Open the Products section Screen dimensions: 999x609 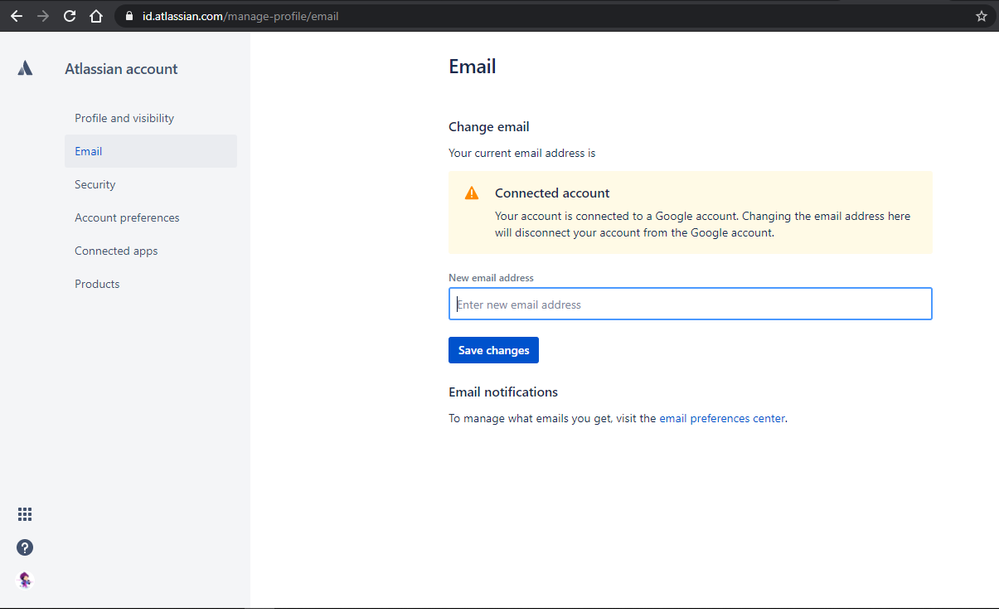click(96, 283)
